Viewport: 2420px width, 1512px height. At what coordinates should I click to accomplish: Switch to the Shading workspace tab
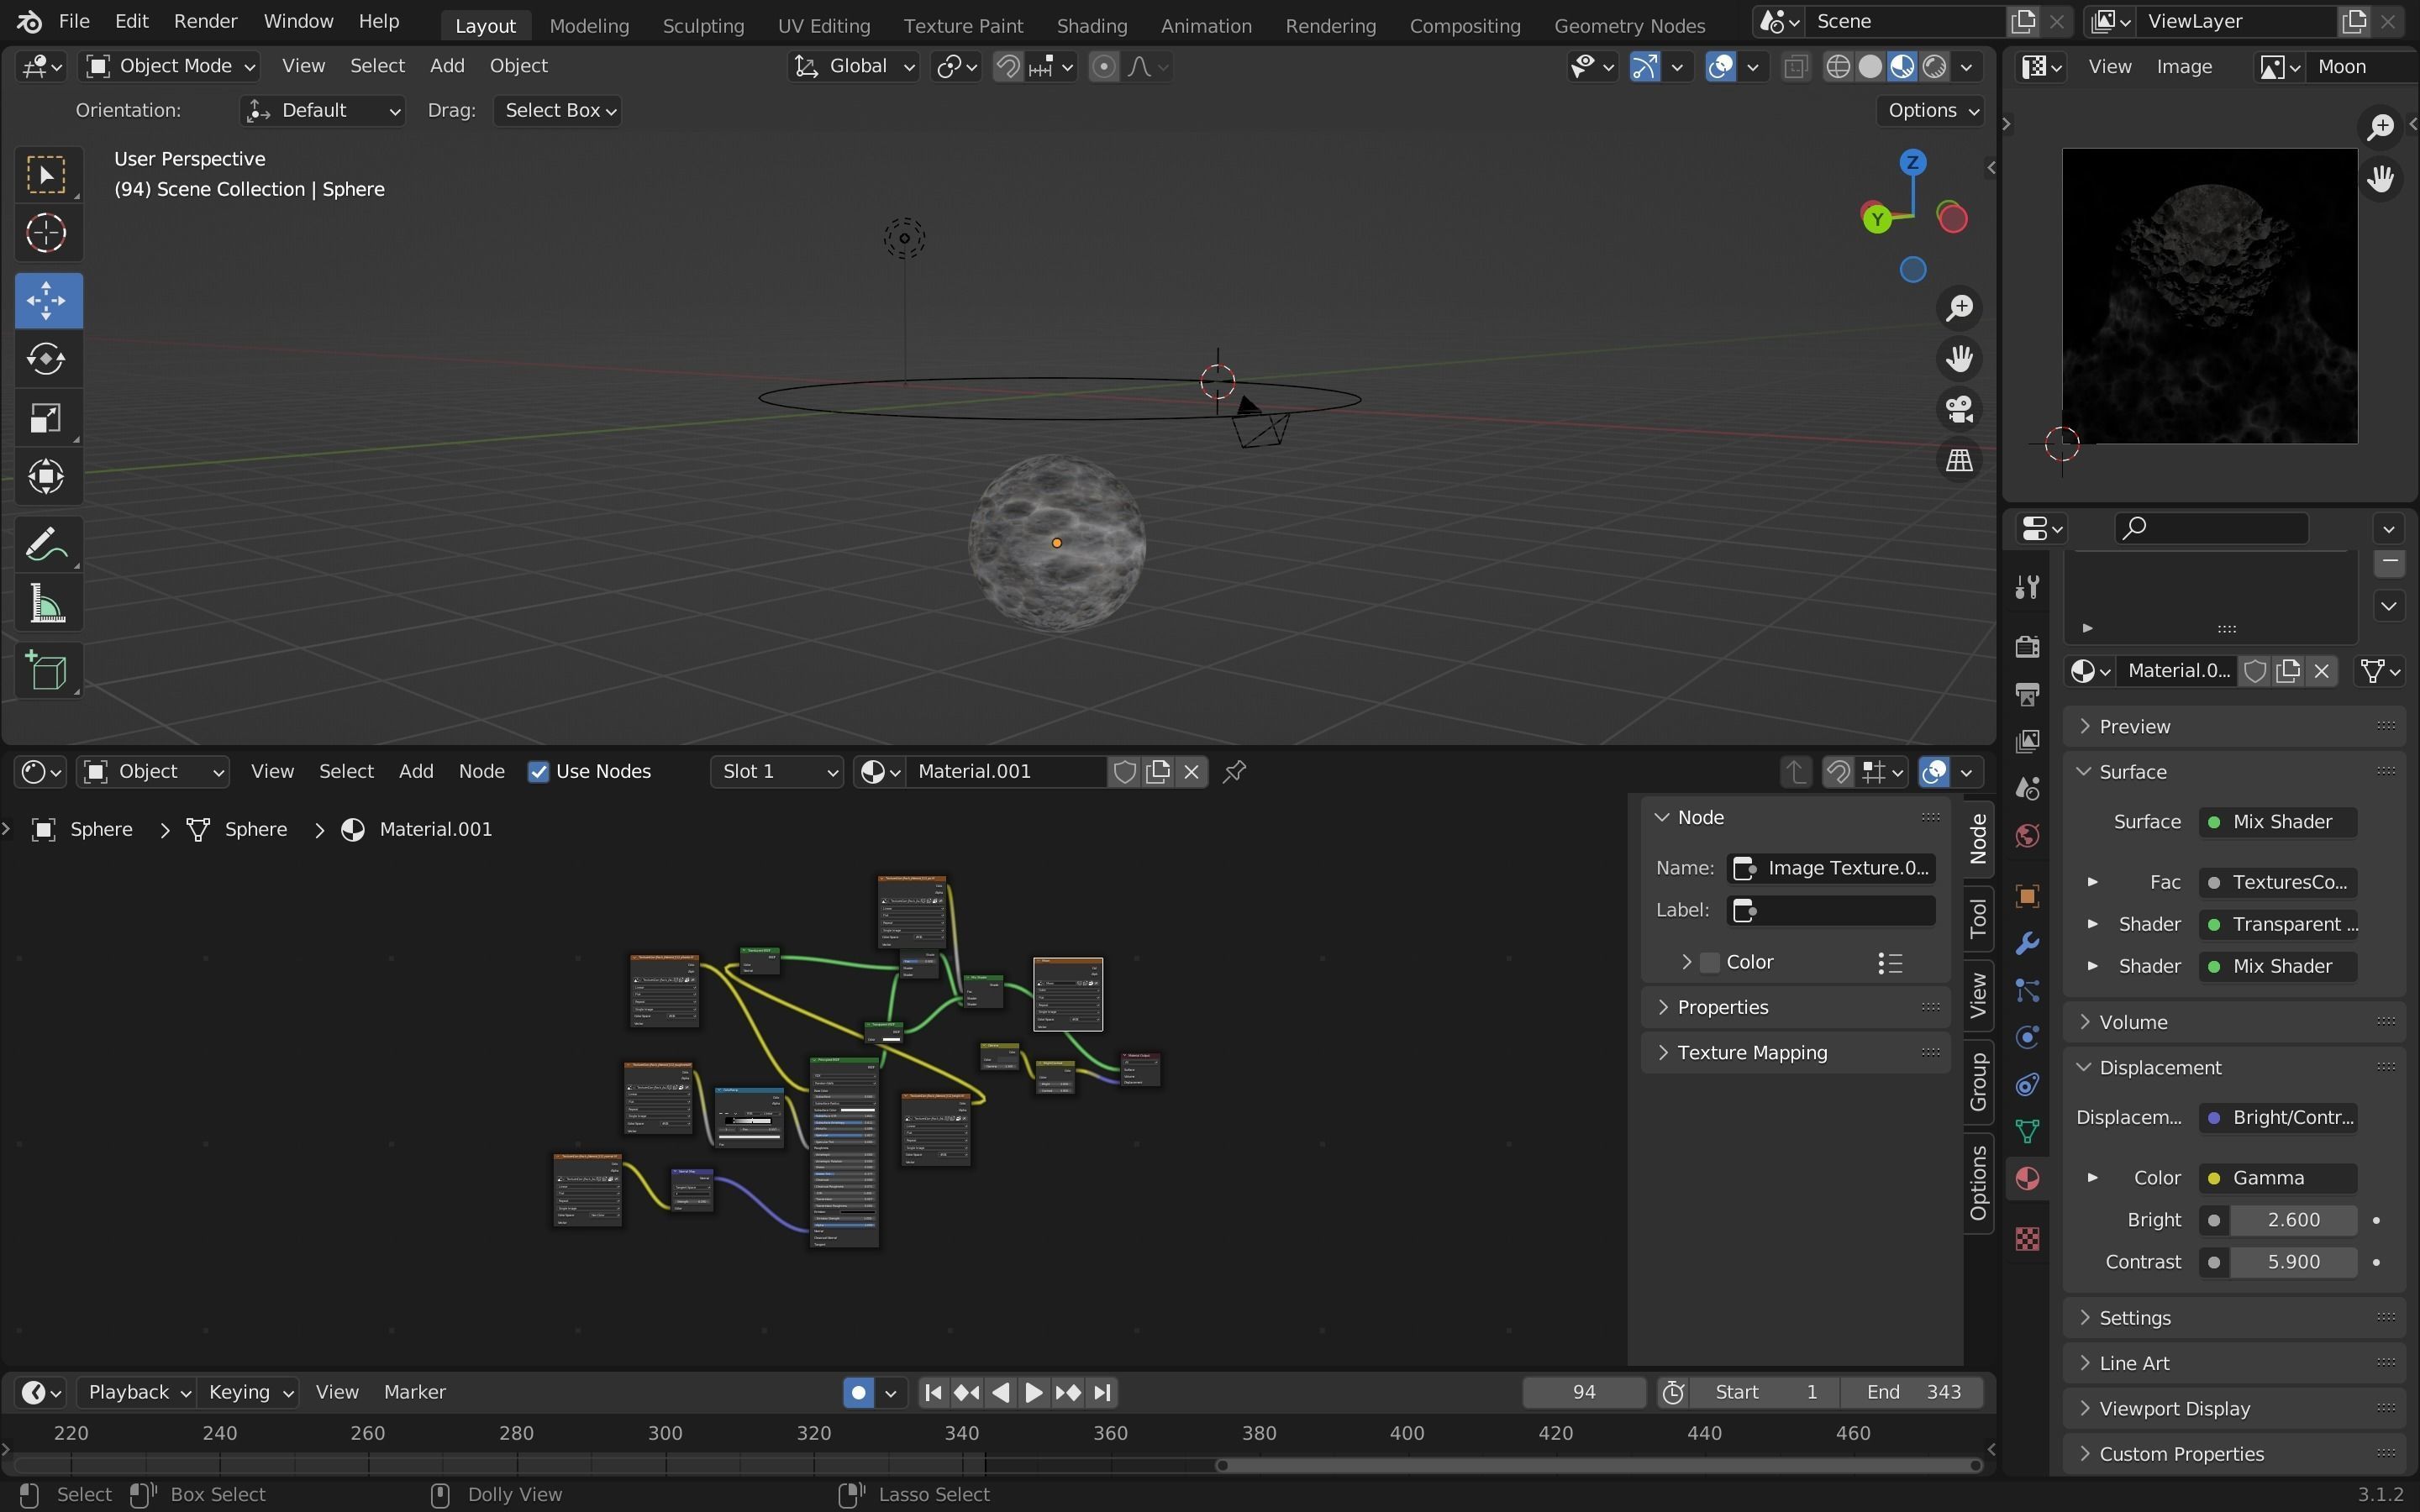click(1091, 25)
